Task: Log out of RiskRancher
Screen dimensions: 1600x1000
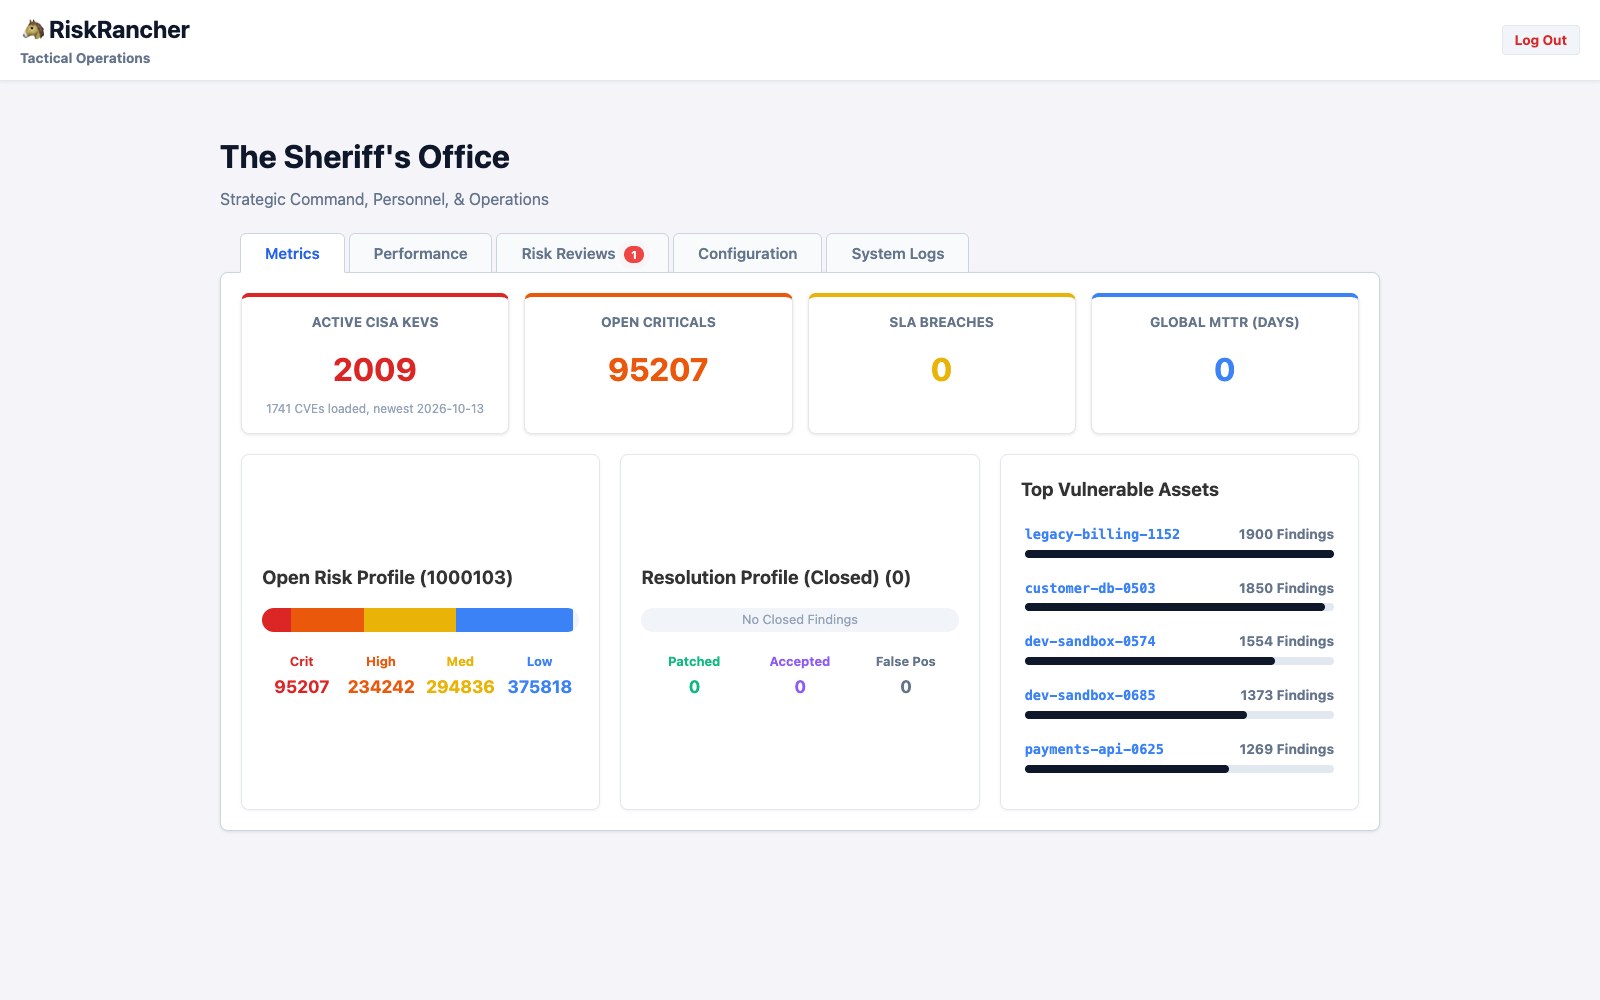Action: 1540,40
